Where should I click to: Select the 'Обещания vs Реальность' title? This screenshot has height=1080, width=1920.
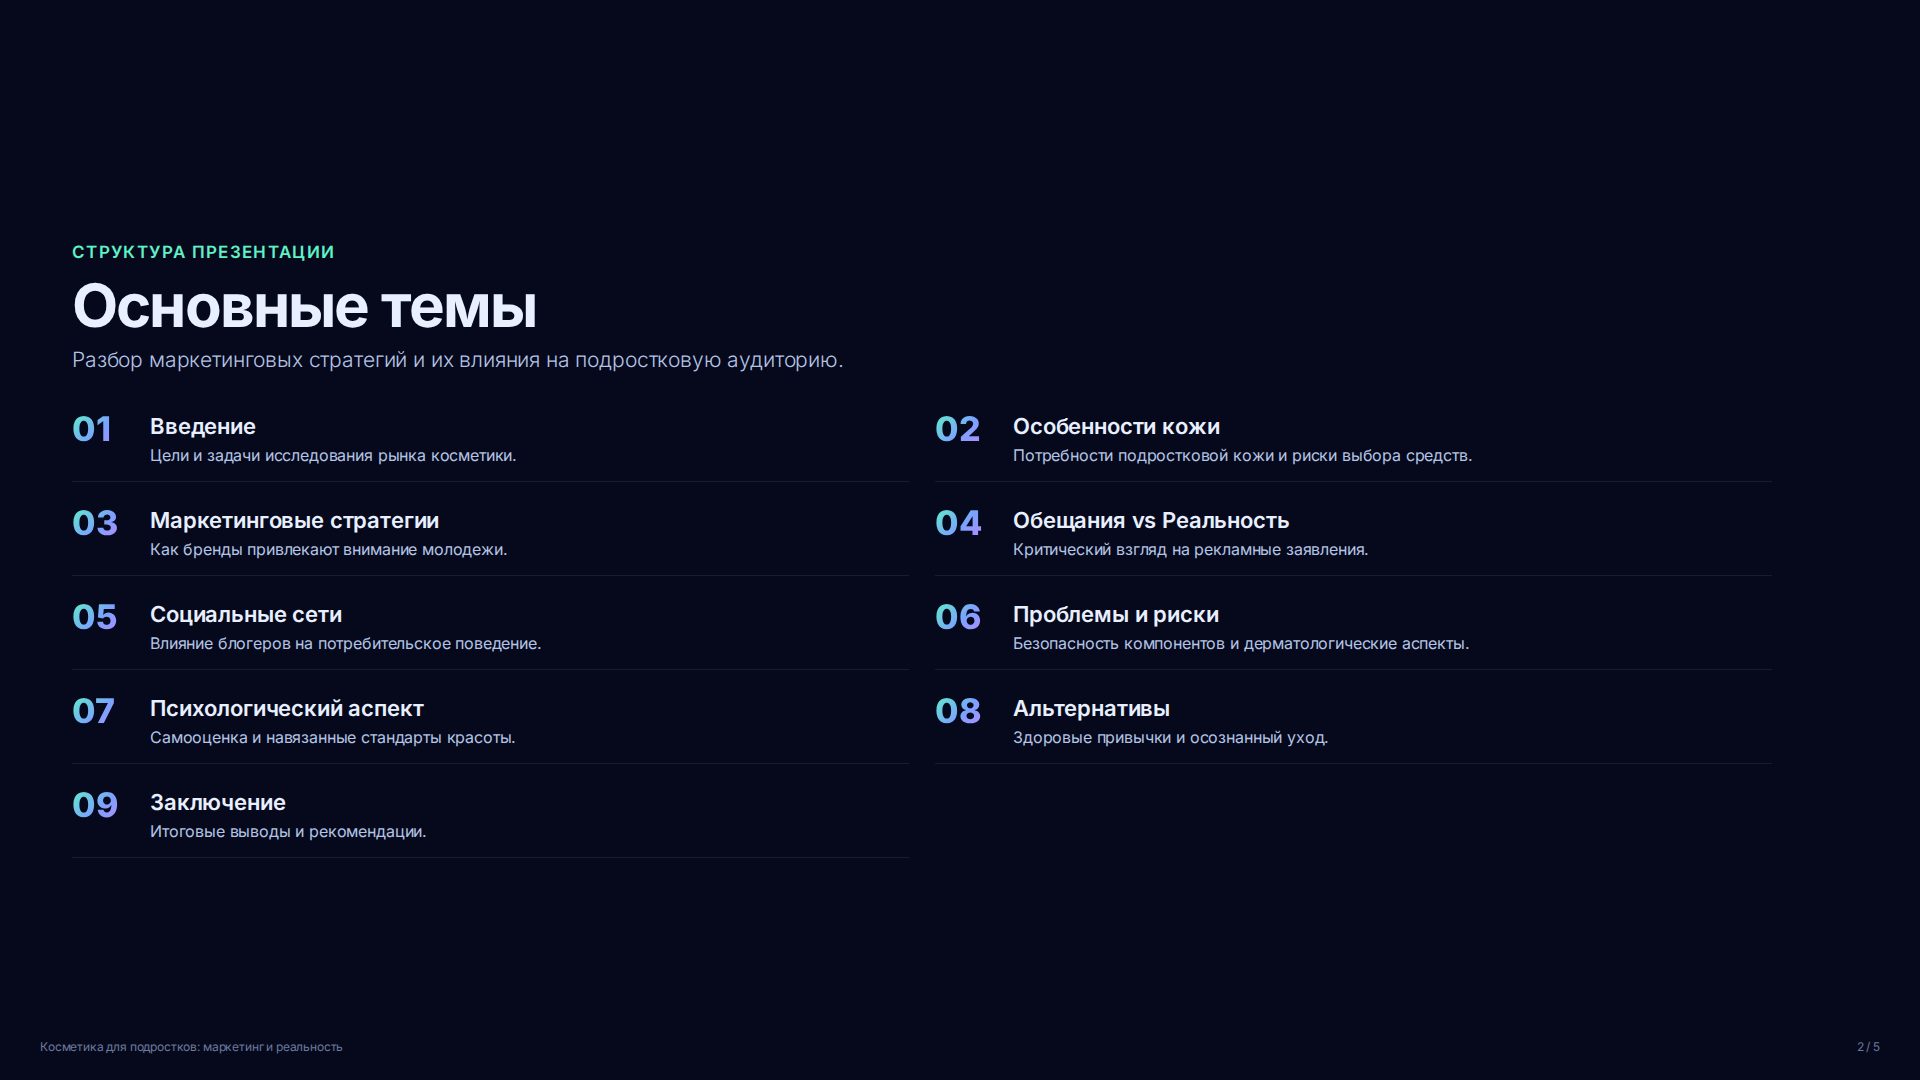tap(1151, 521)
